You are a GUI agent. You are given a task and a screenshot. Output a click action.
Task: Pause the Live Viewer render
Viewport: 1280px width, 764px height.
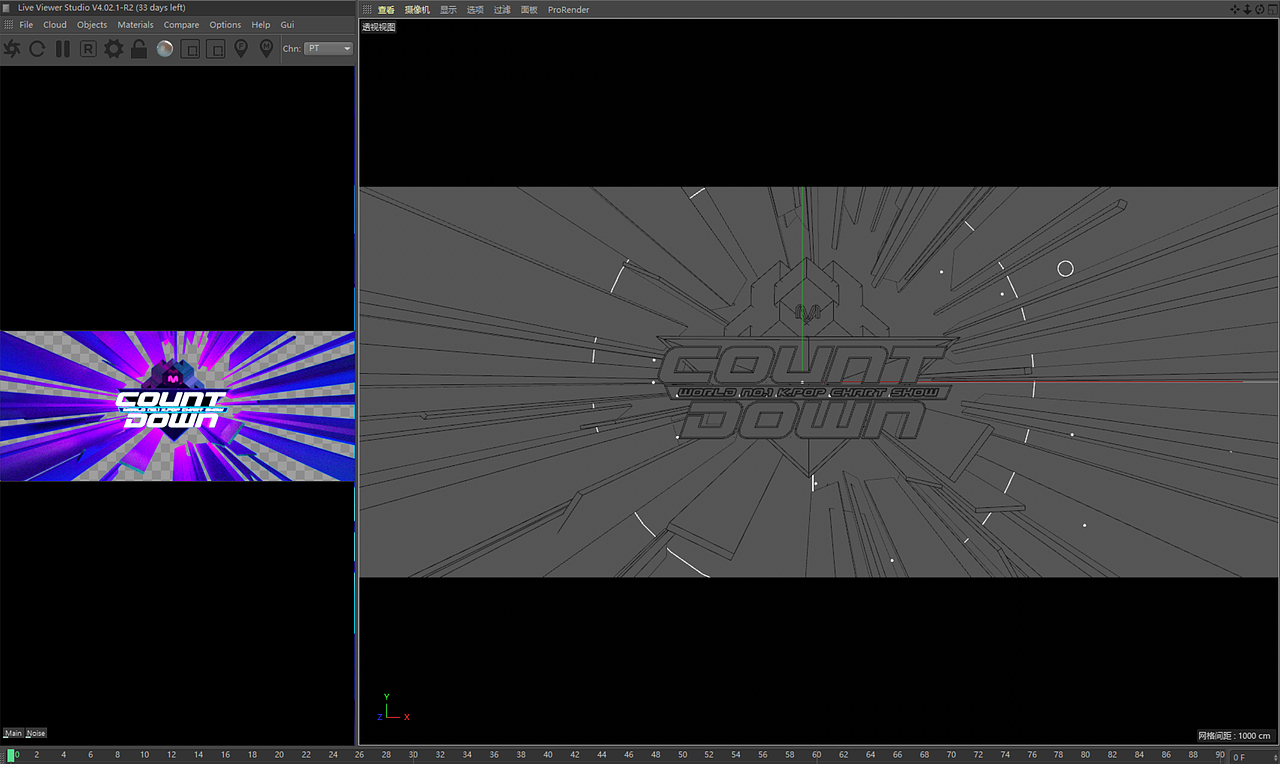point(63,48)
